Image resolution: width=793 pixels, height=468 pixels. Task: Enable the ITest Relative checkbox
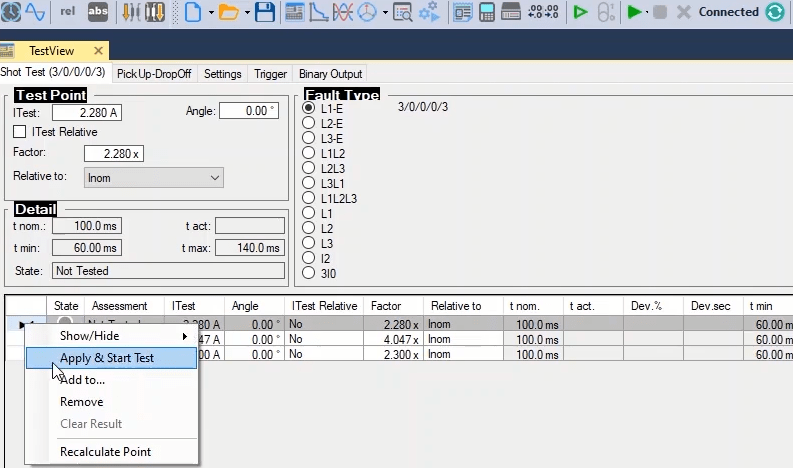[21, 131]
